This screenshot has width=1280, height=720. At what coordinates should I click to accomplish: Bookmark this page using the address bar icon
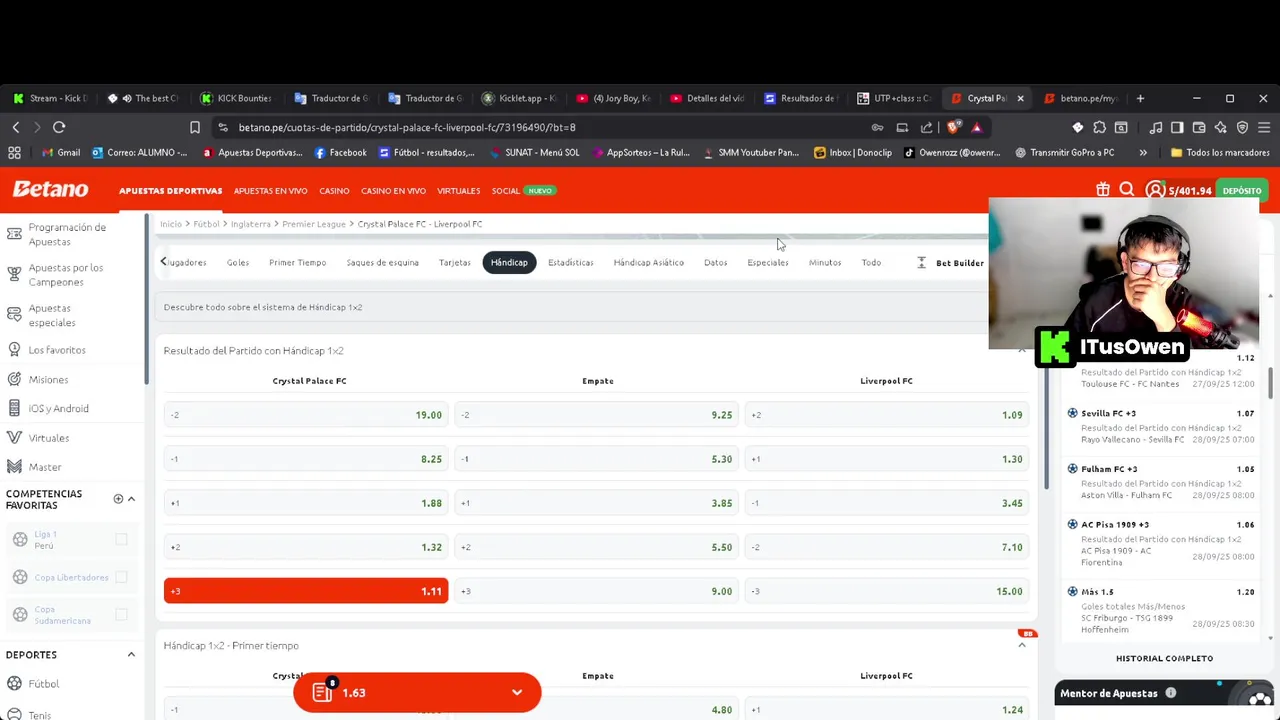tap(195, 127)
